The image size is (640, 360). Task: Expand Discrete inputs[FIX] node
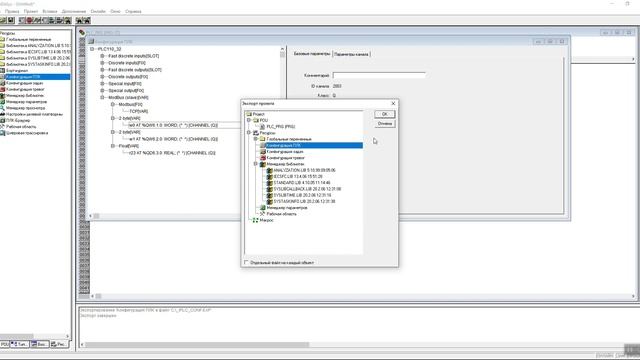(x=102, y=63)
